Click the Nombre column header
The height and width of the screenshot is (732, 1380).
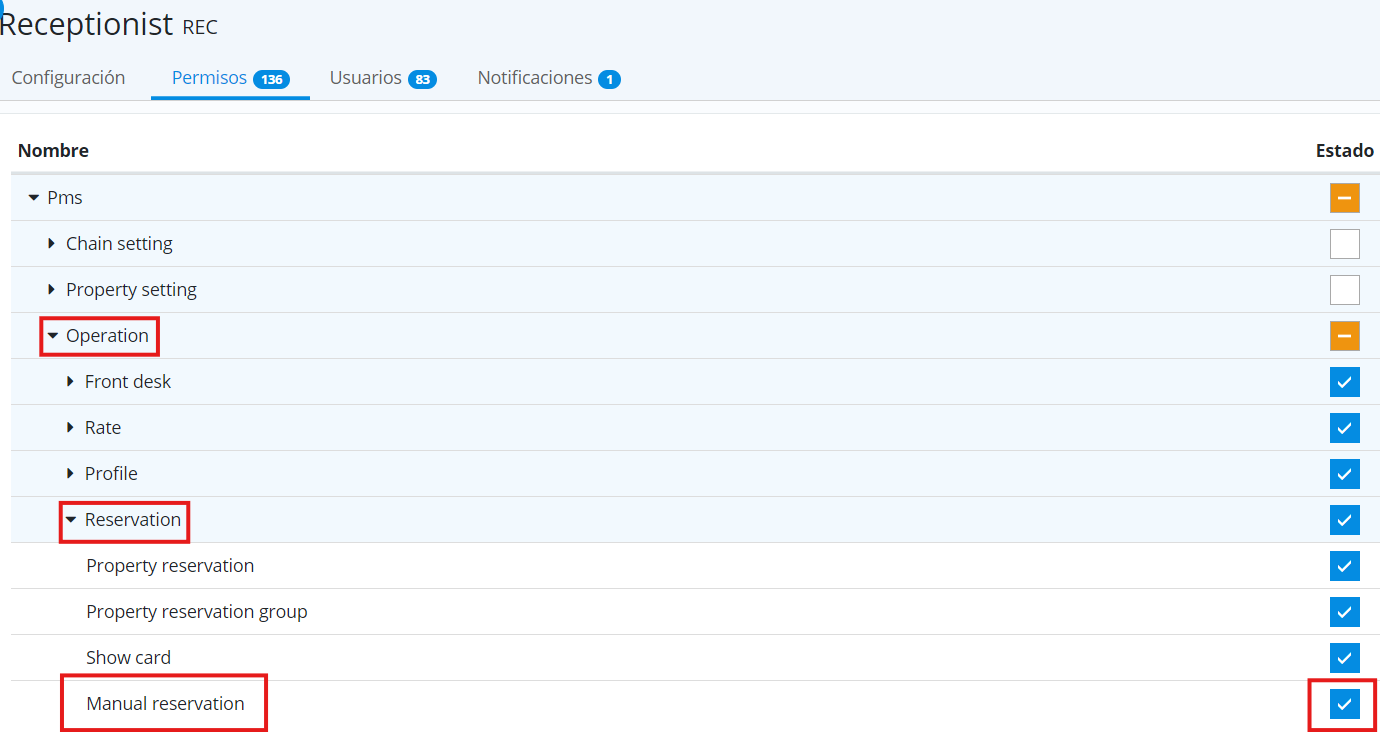[53, 151]
